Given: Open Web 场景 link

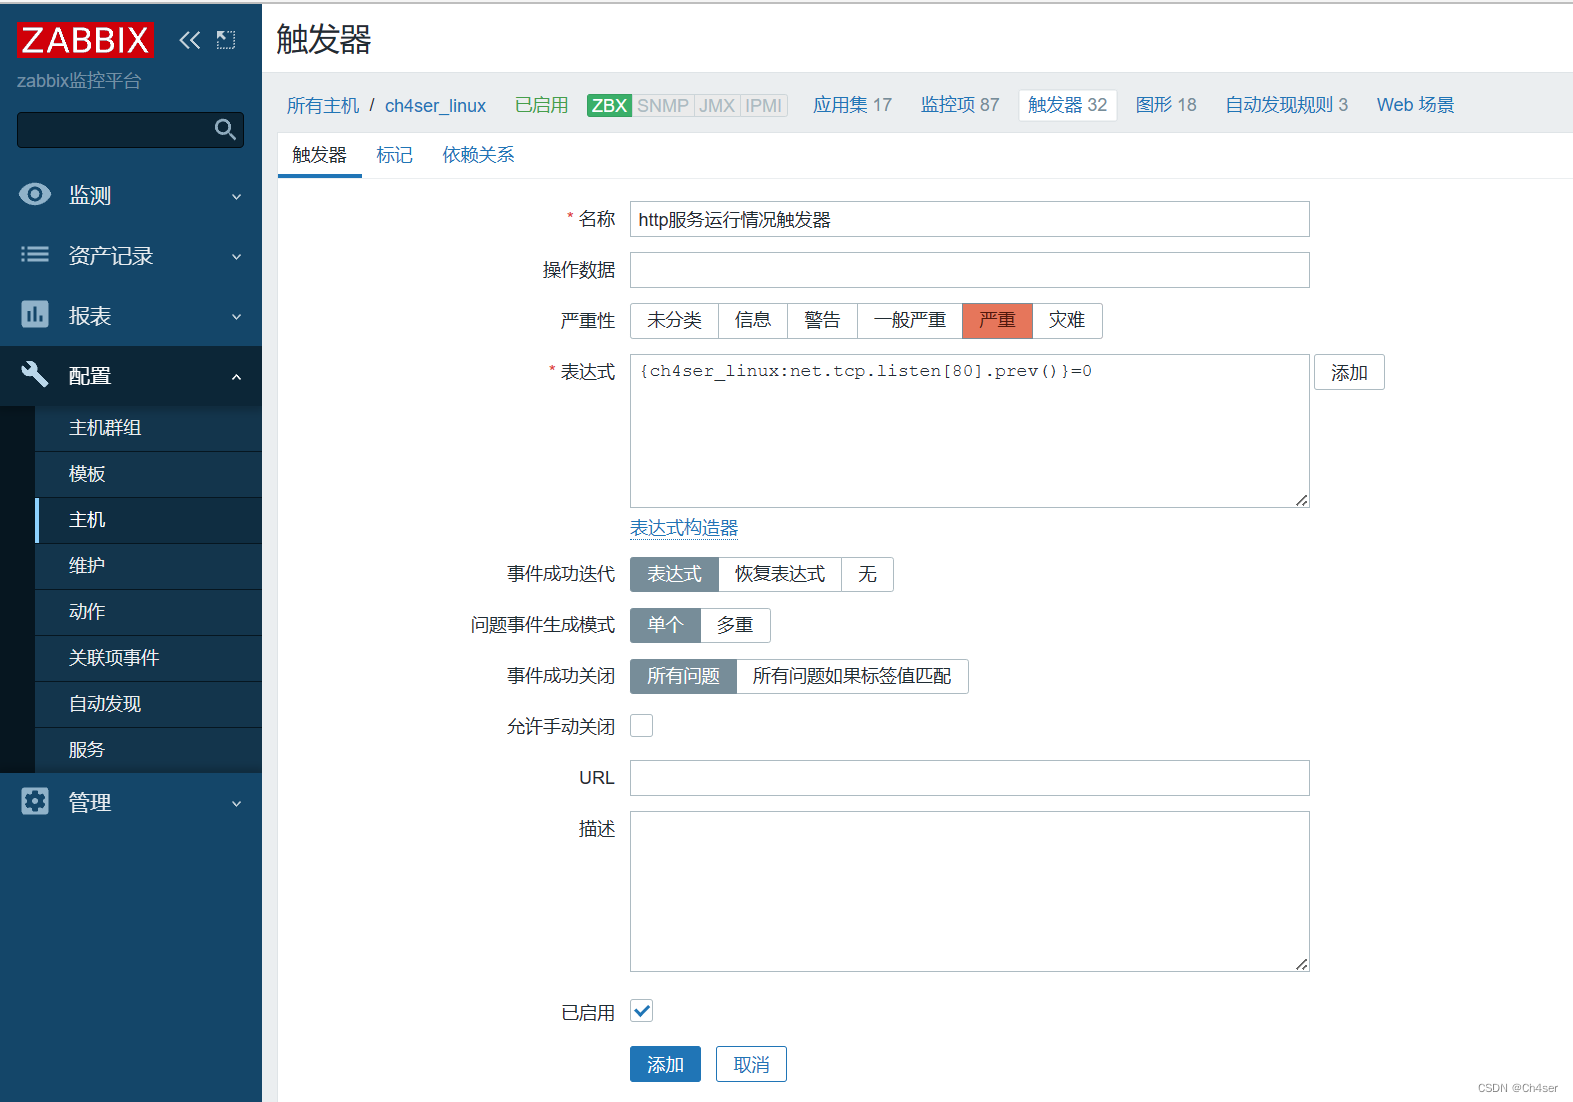Looking at the screenshot, I should 1415,105.
